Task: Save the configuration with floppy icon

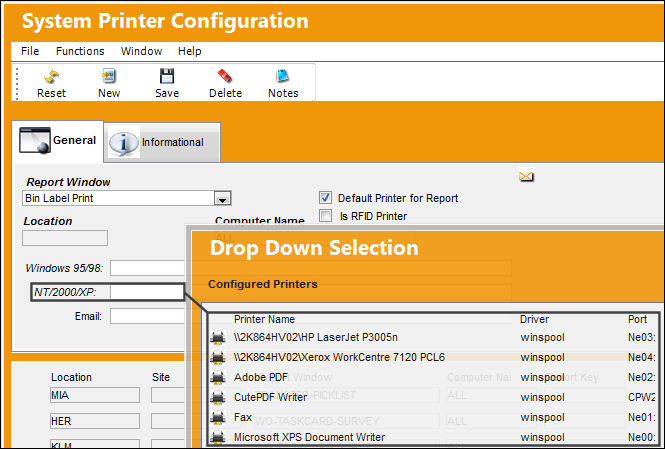Action: [167, 76]
